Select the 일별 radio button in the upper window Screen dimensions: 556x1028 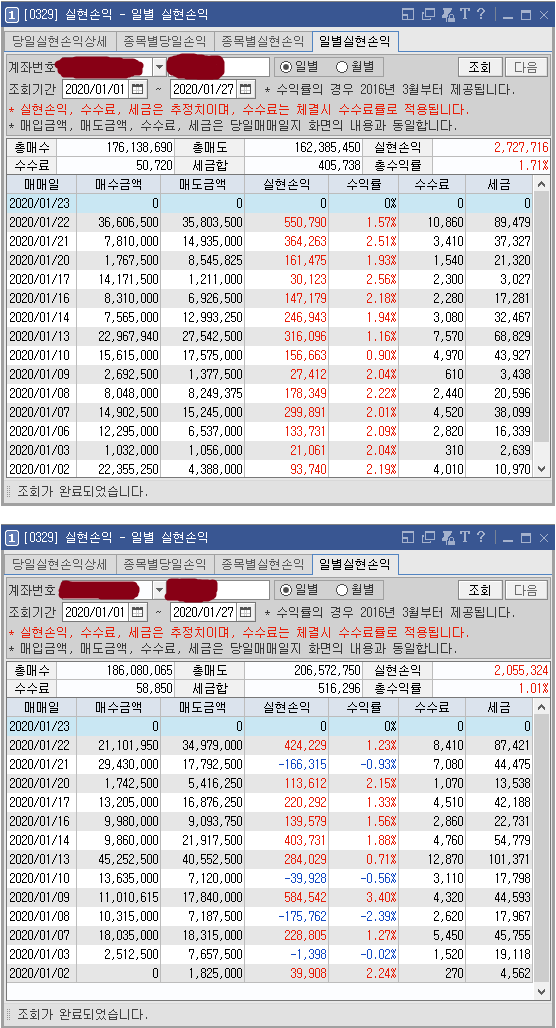coord(300,66)
